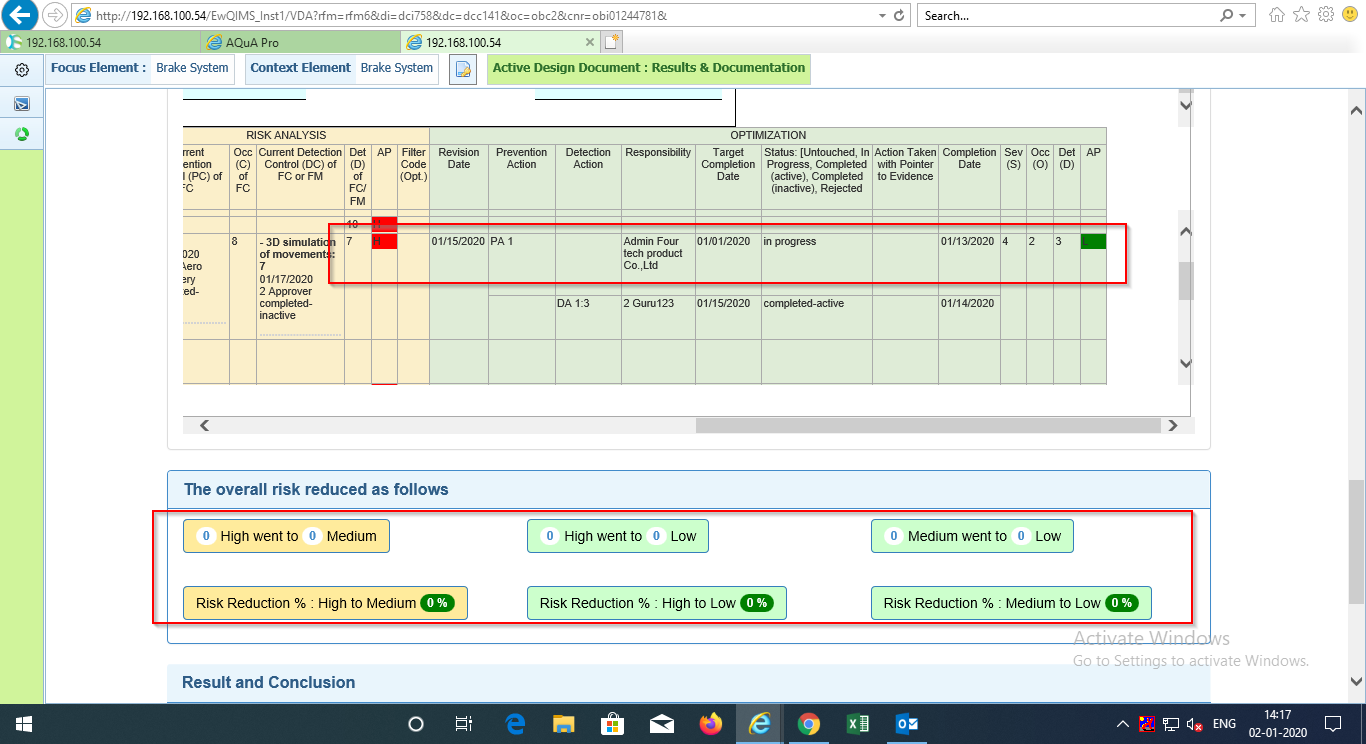Click the table's horizontal scroll left arrow

(204, 425)
